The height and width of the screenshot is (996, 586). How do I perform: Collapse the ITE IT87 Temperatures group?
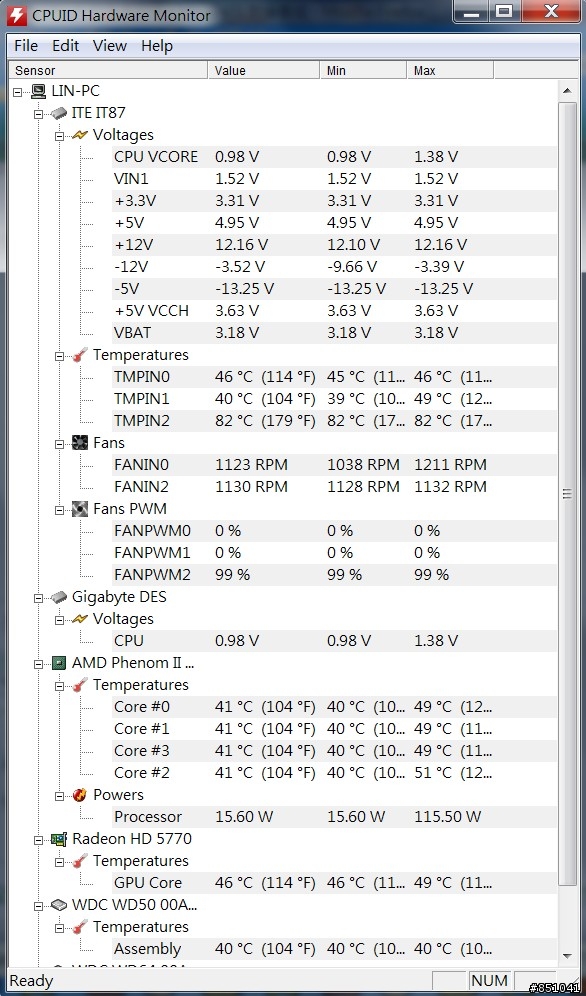coord(60,356)
